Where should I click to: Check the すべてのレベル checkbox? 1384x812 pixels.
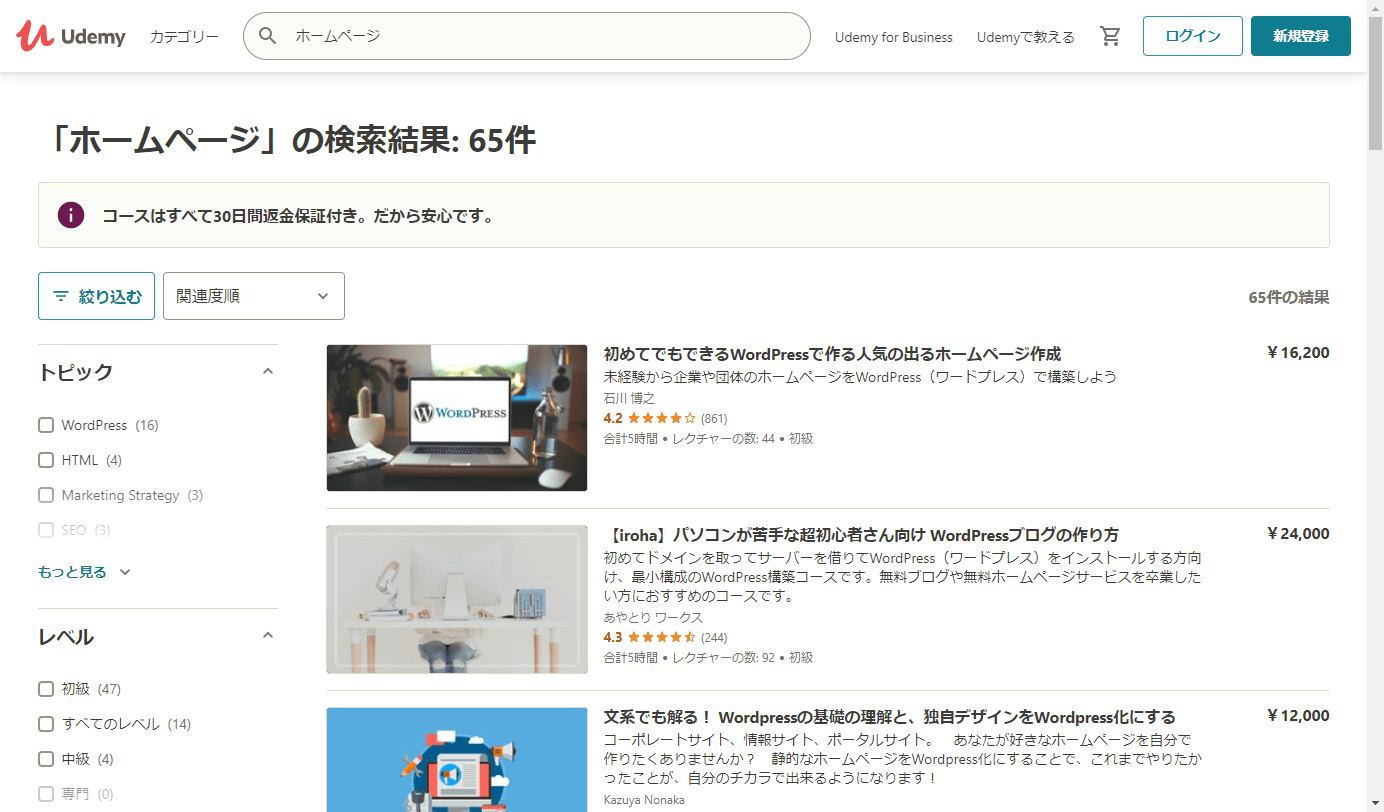click(x=46, y=724)
